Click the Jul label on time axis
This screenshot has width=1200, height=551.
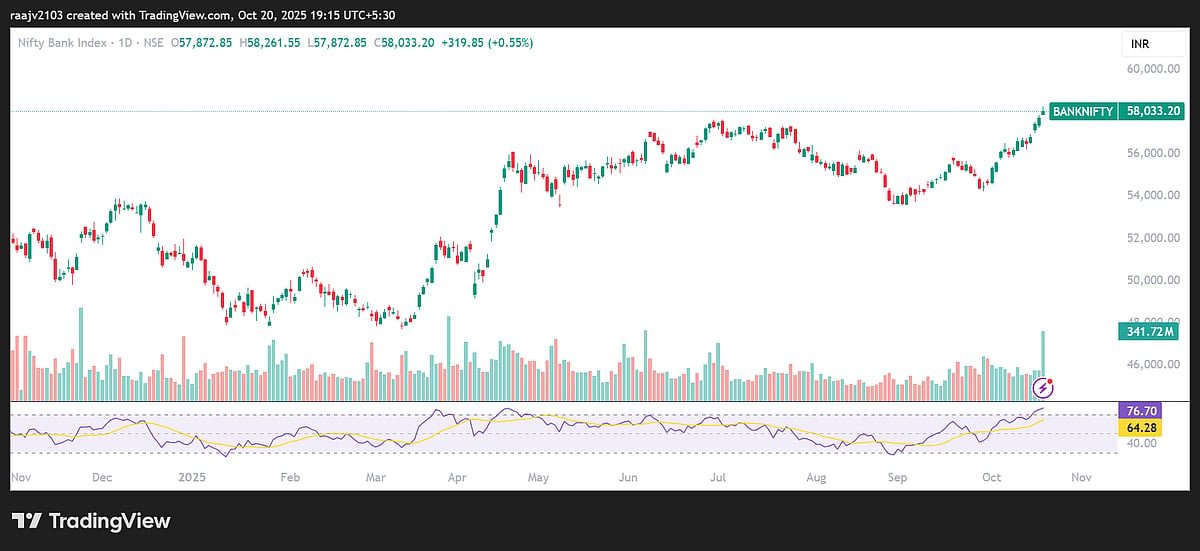(718, 478)
